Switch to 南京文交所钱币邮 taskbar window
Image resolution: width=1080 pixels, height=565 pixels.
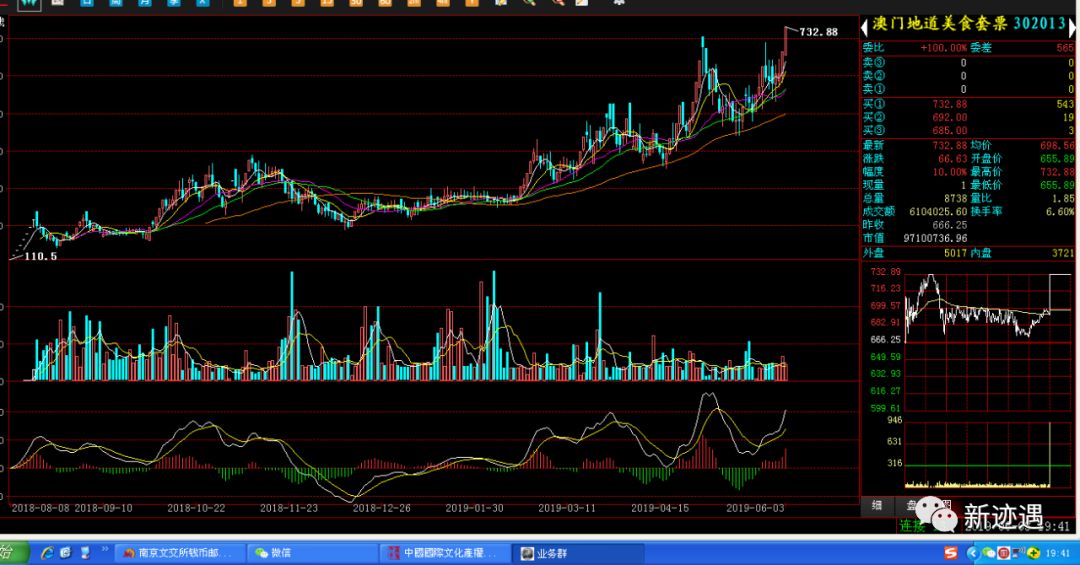tap(180, 553)
